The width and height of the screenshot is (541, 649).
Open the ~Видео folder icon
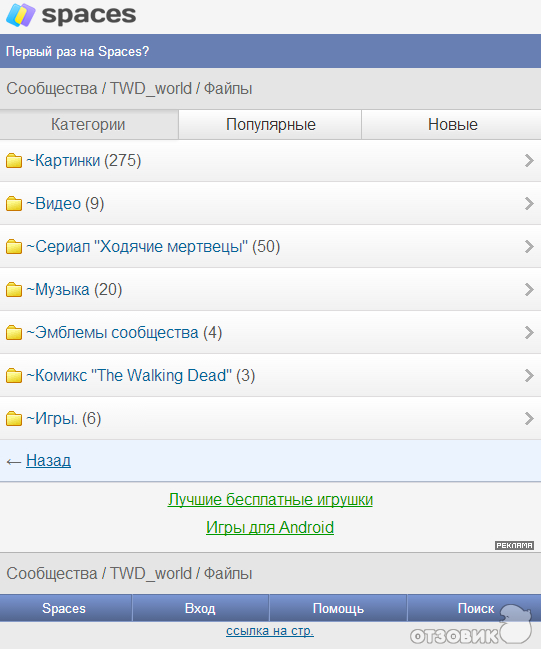pos(14,204)
